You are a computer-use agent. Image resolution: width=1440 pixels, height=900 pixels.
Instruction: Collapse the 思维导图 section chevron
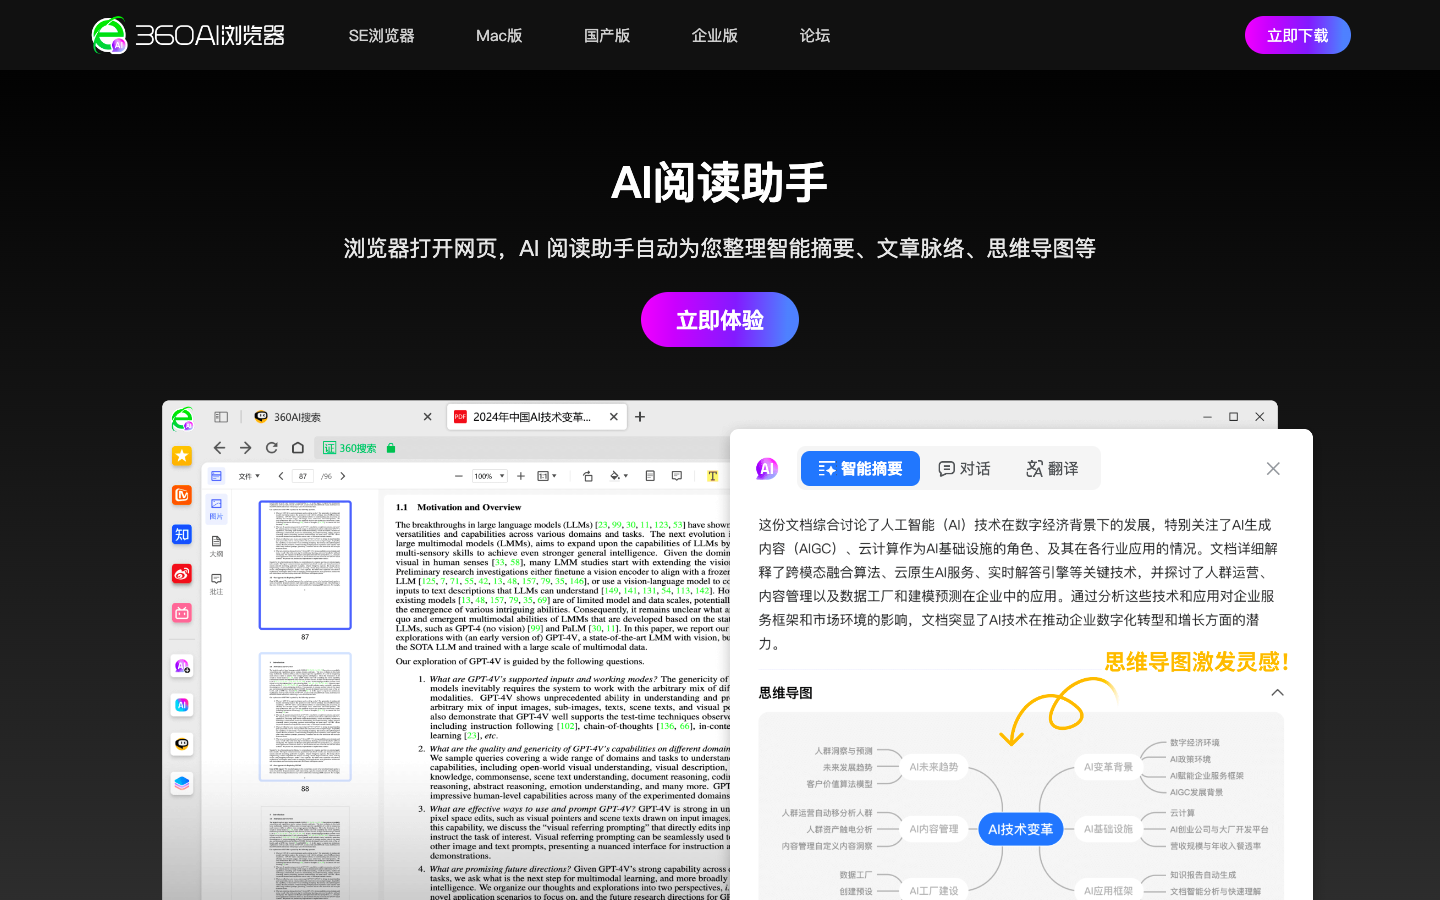(1277, 692)
